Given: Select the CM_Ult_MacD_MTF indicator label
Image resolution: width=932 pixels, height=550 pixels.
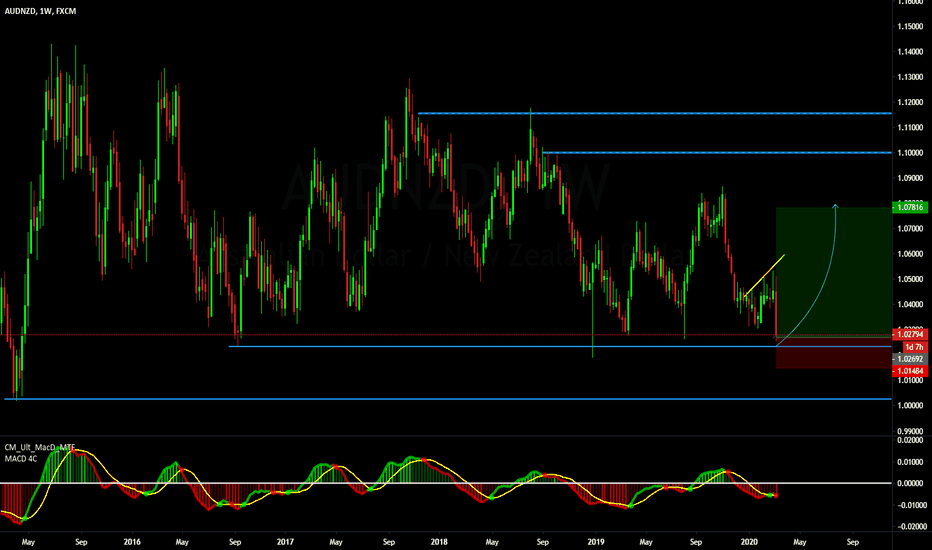Looking at the screenshot, I should coord(40,447).
